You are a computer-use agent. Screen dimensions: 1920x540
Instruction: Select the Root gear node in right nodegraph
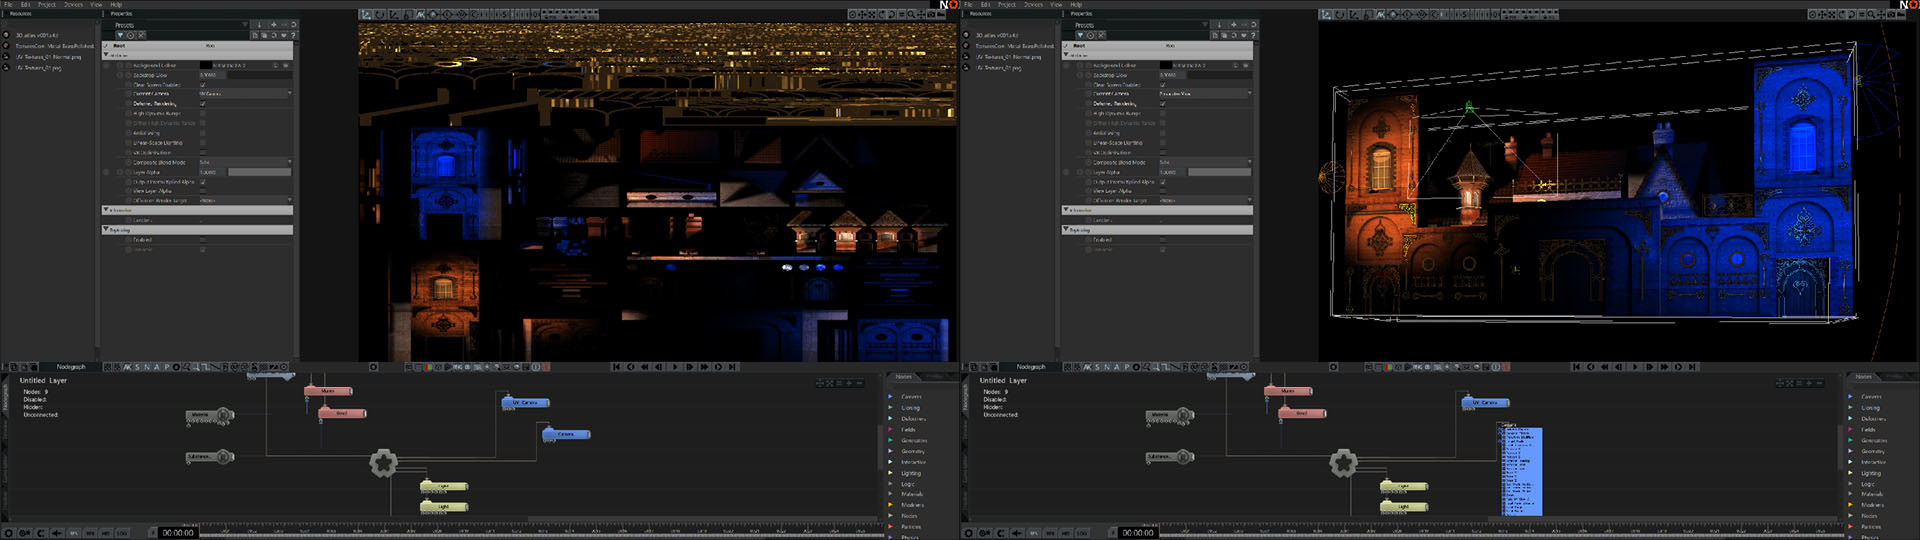[1343, 462]
